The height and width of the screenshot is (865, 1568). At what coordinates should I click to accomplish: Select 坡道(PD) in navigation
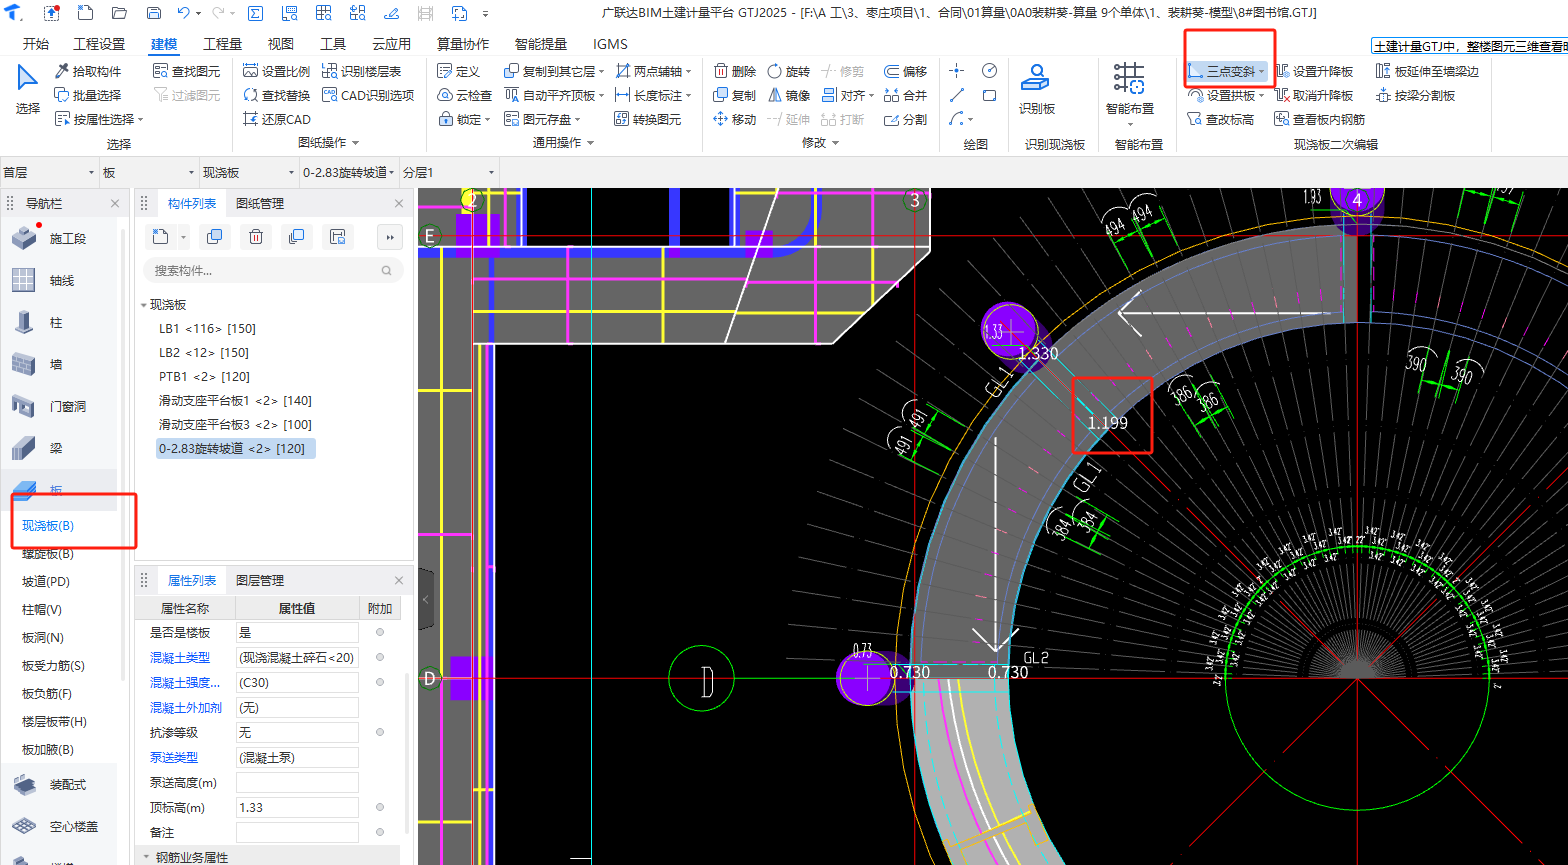point(46,581)
